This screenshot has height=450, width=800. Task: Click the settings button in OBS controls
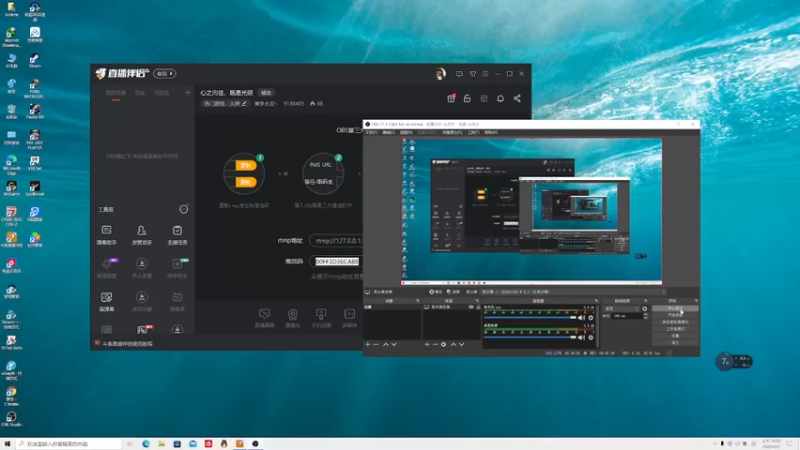point(675,336)
